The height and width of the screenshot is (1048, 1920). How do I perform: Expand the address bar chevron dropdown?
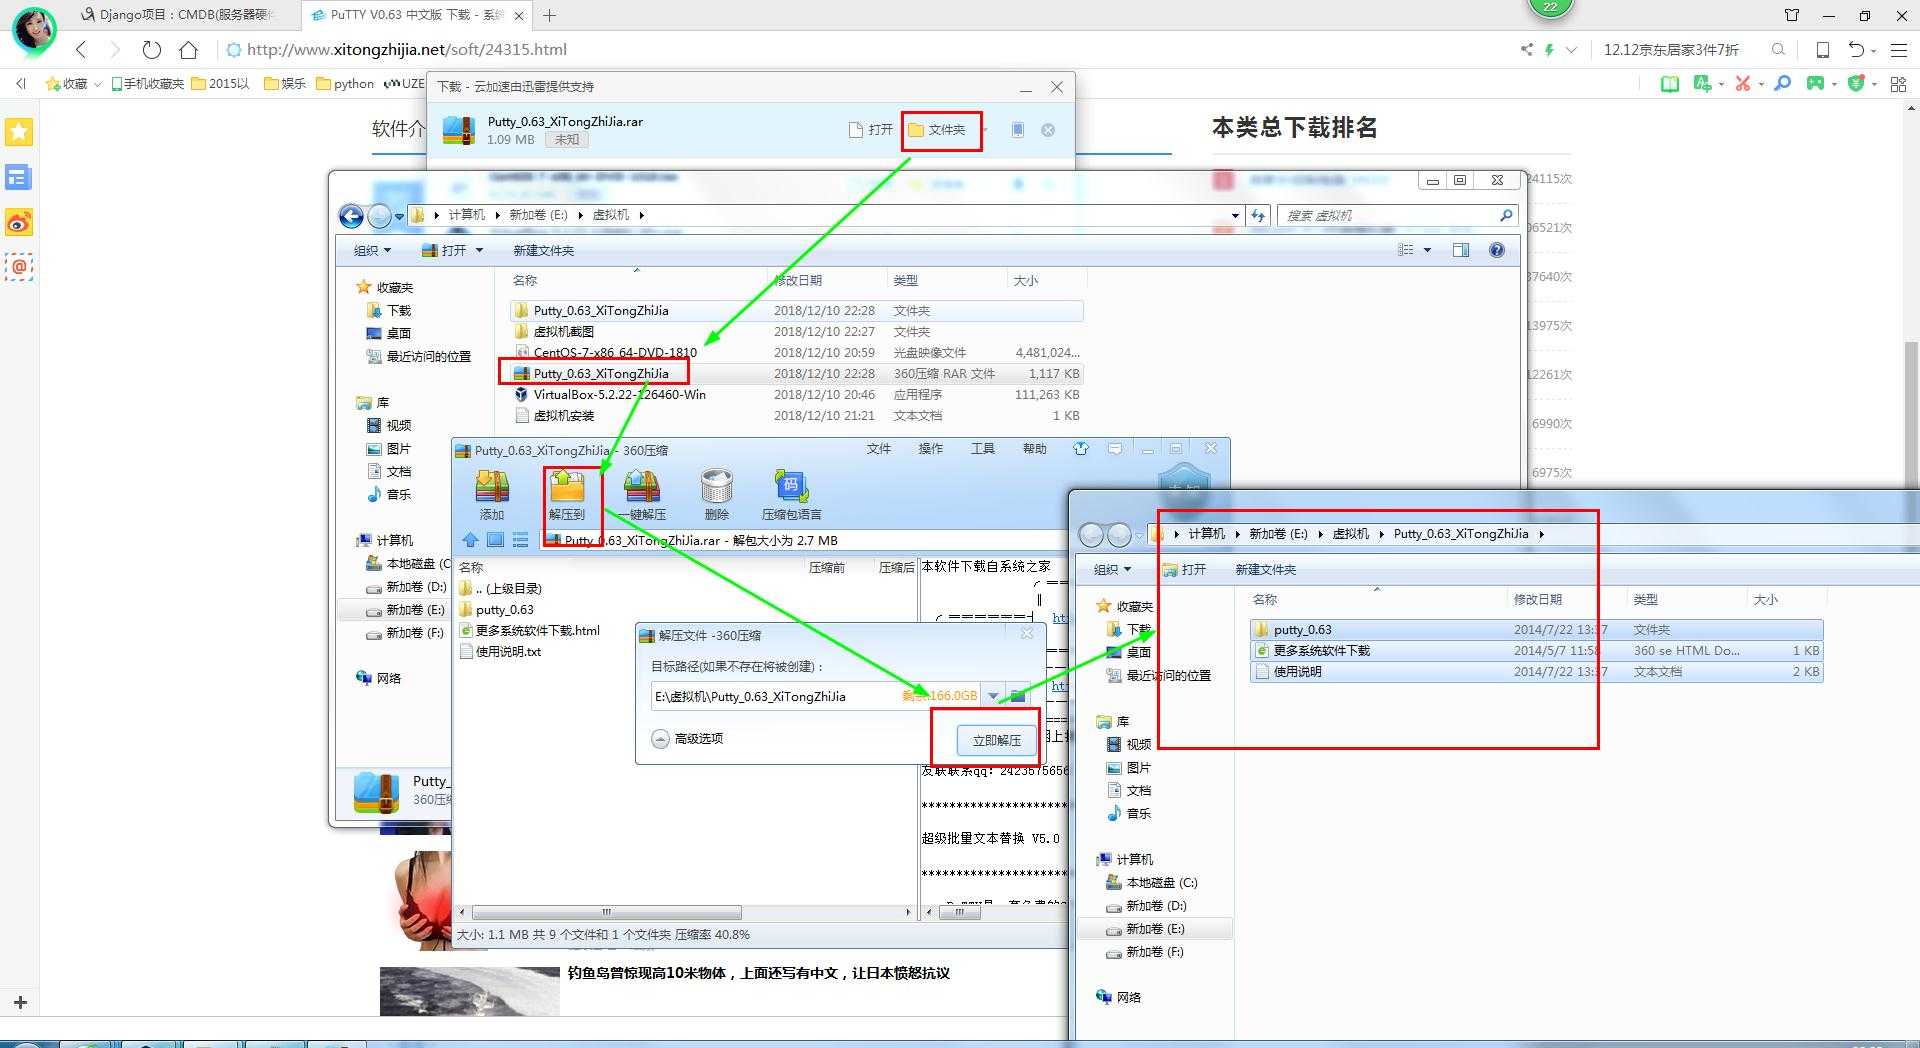pos(1571,49)
